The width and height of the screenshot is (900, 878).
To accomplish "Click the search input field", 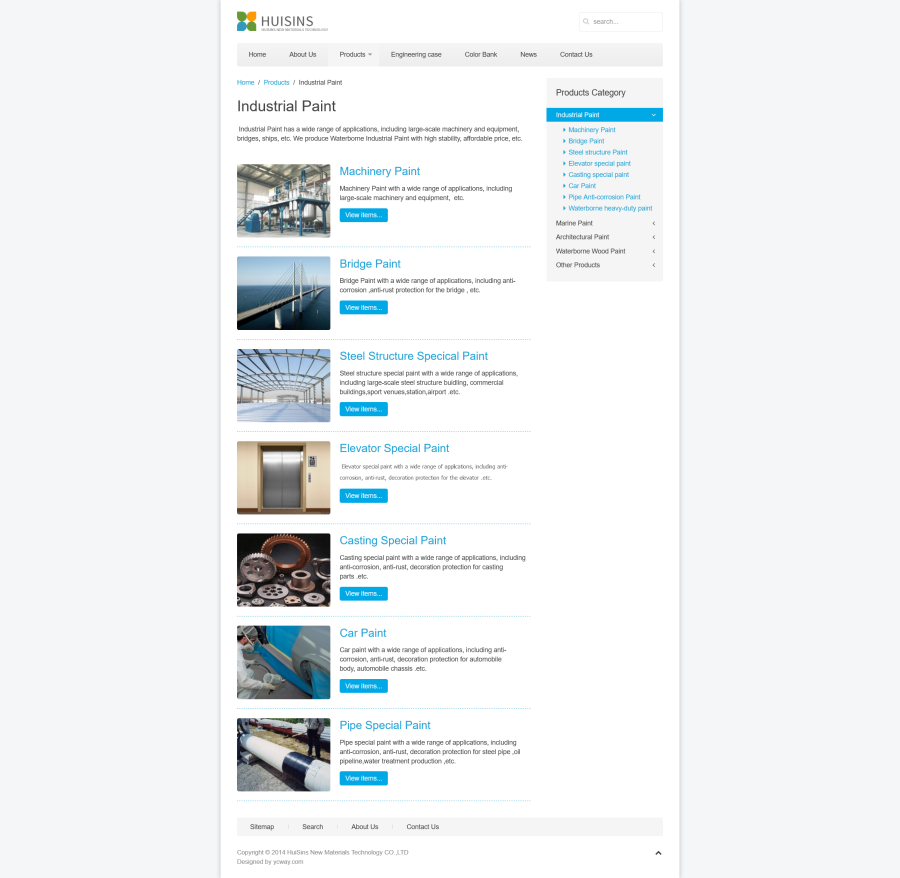I will tap(625, 21).
